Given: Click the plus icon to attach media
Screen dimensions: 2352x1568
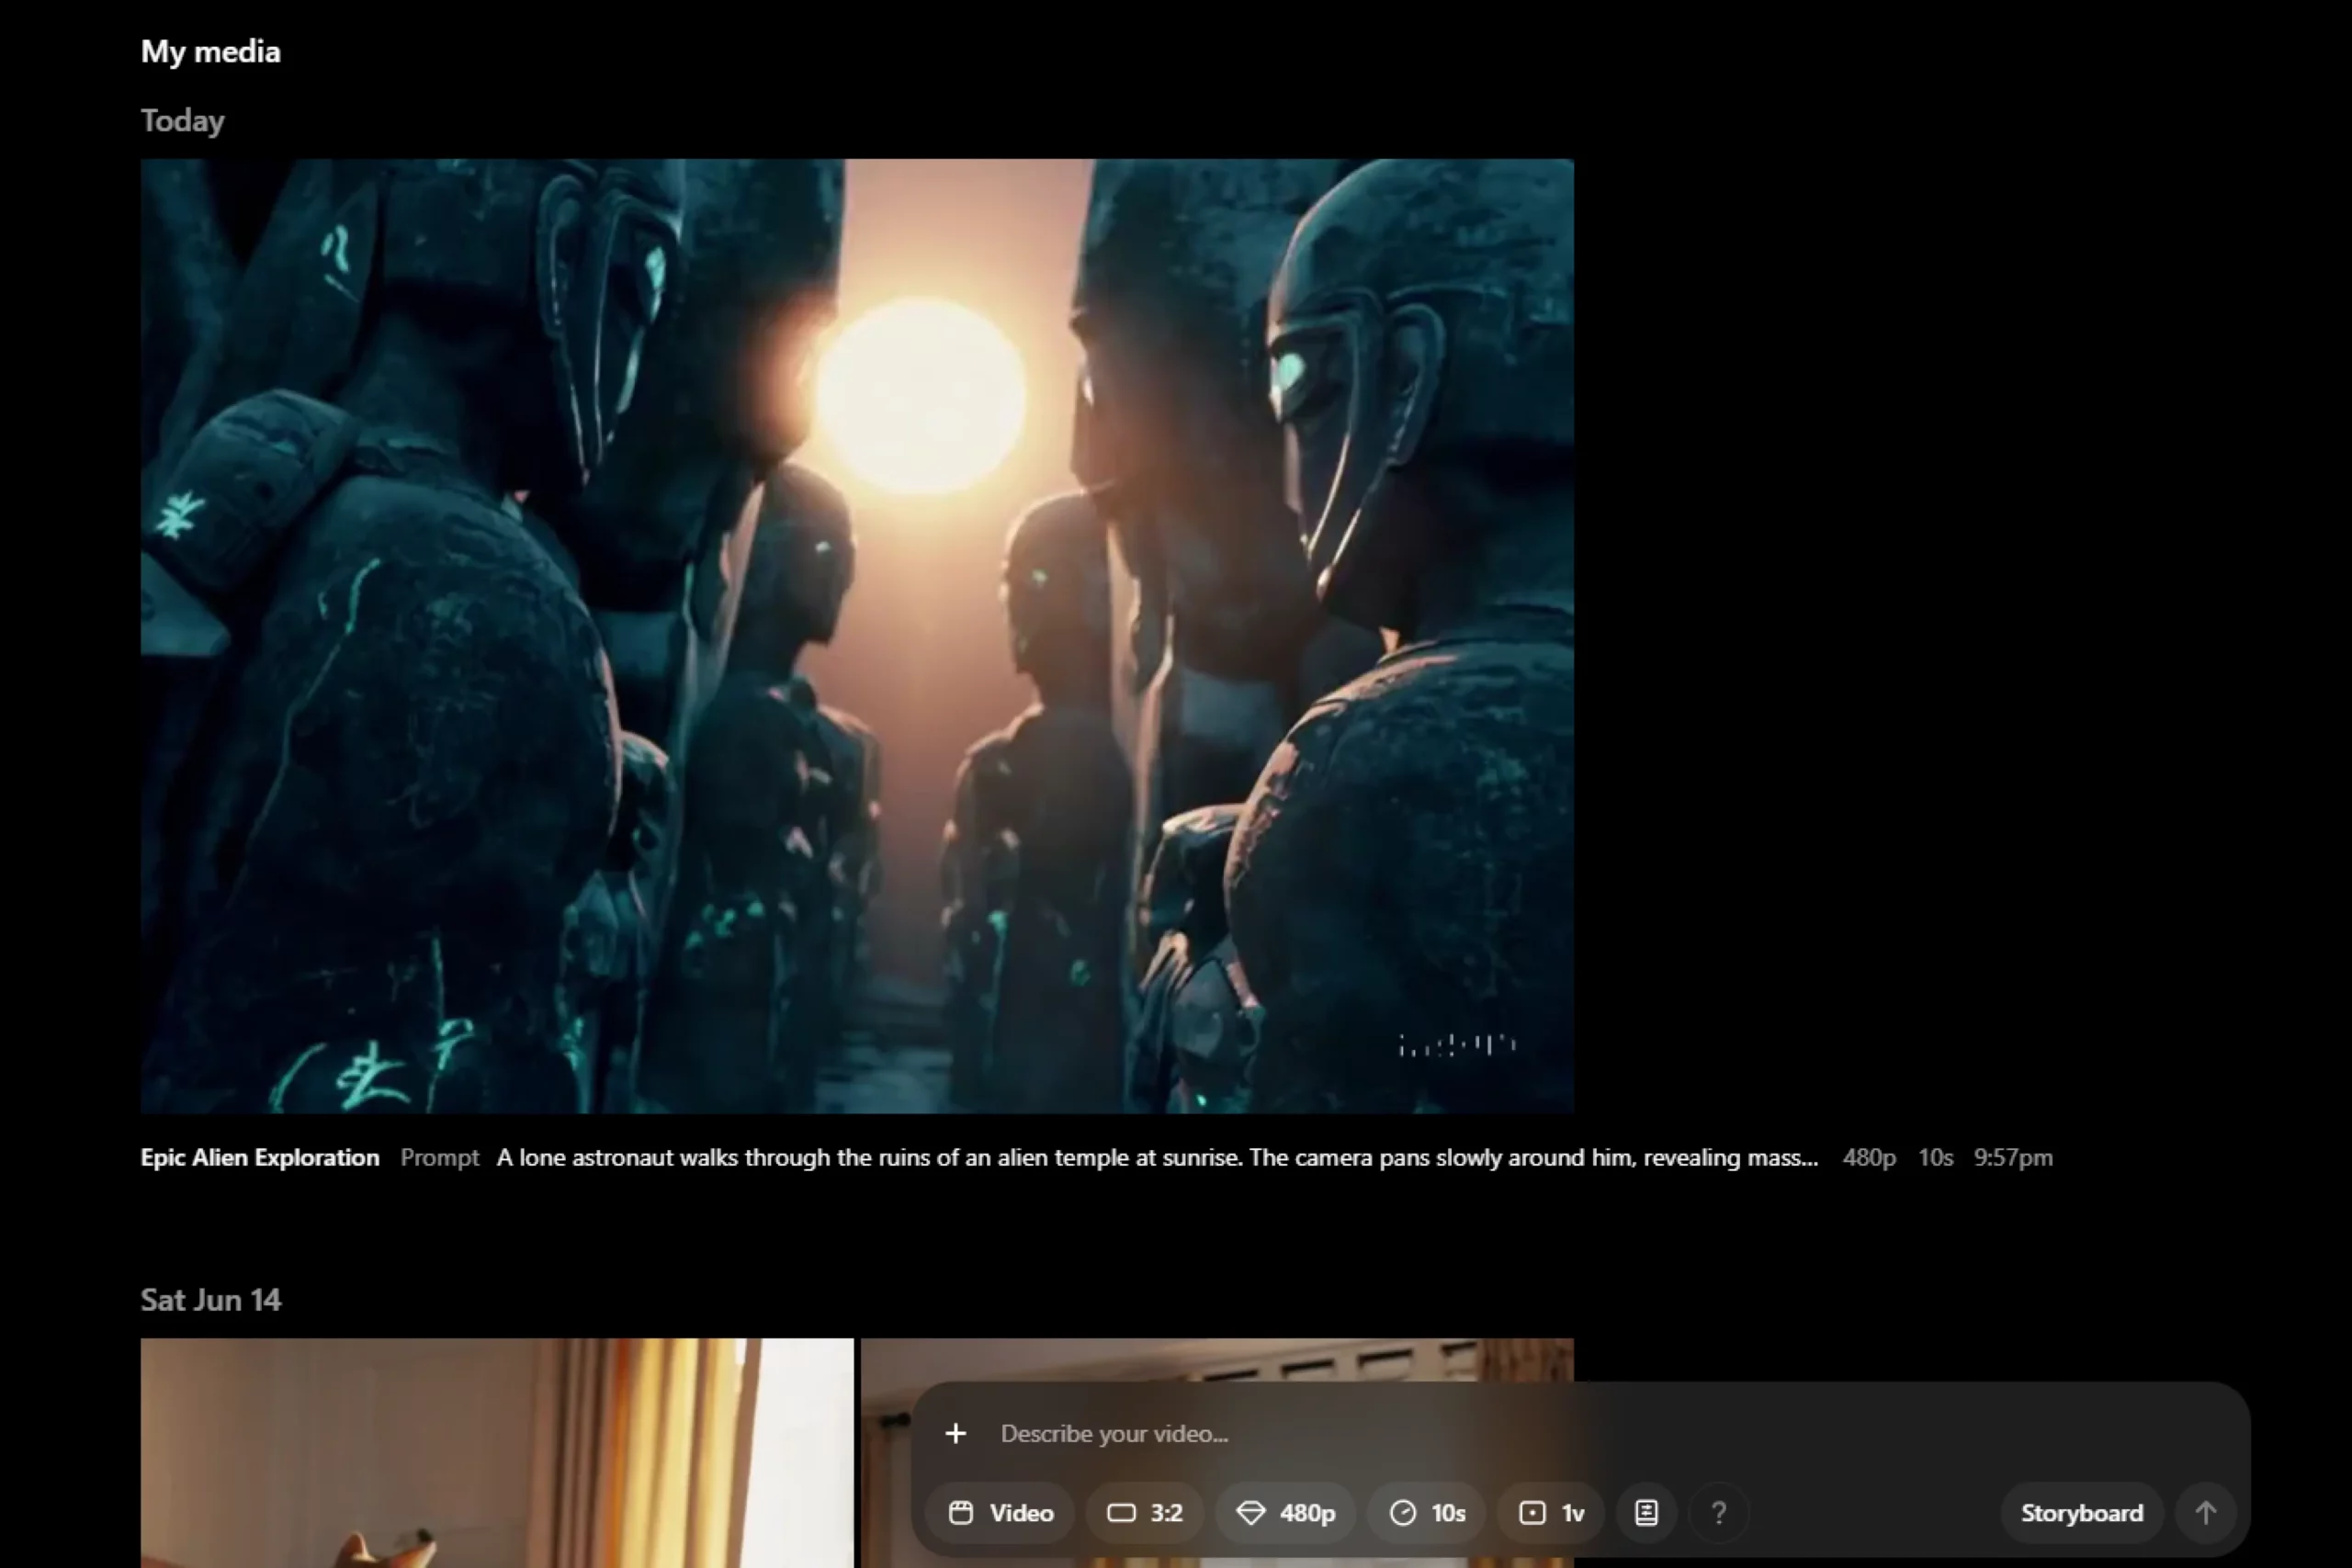Looking at the screenshot, I should (955, 1433).
